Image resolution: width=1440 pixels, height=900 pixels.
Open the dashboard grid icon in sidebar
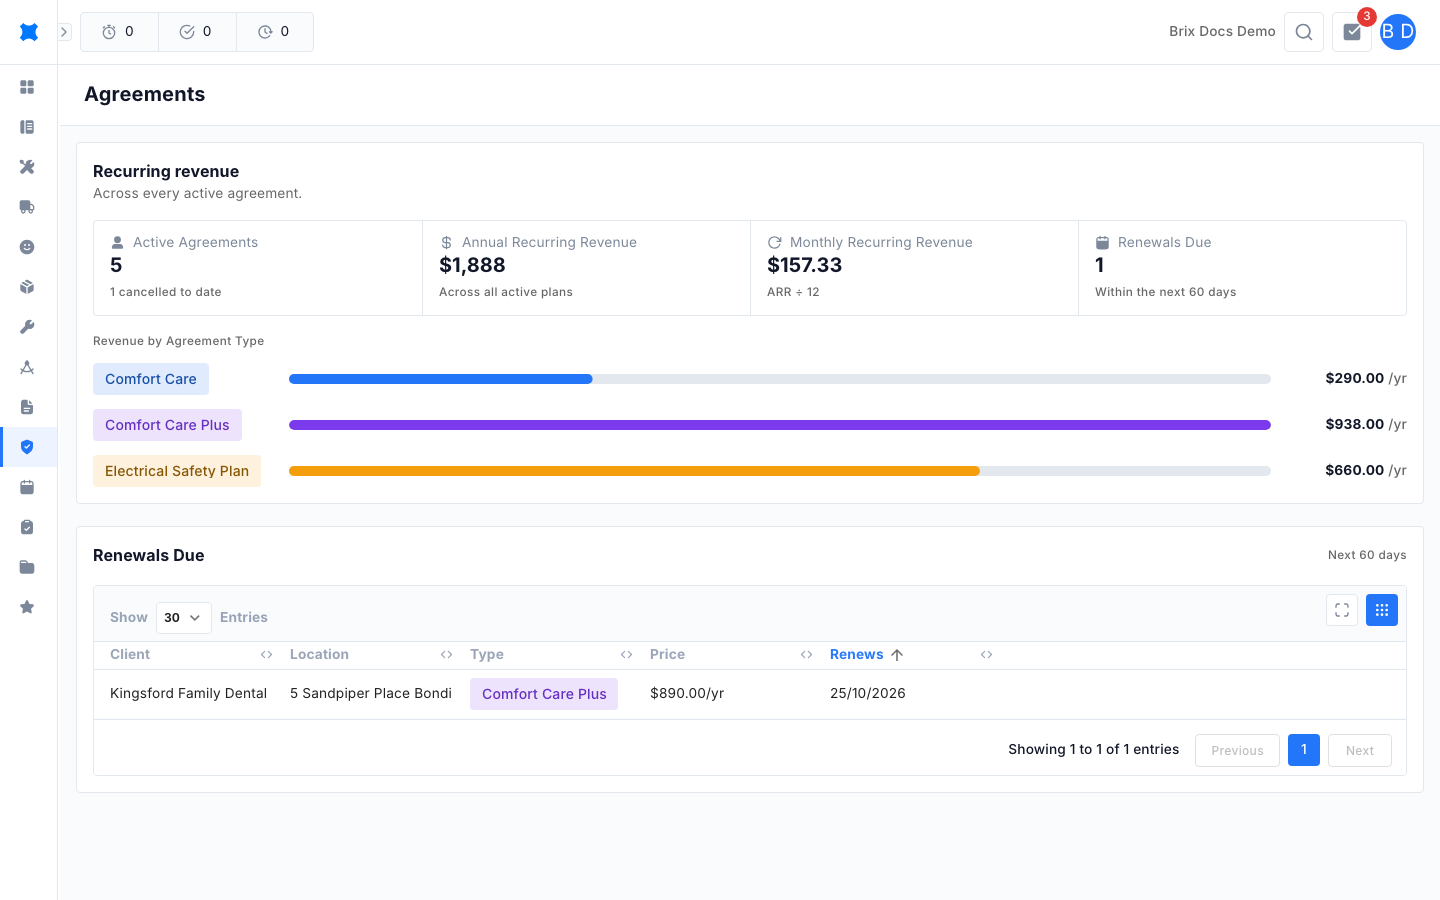[x=27, y=87]
